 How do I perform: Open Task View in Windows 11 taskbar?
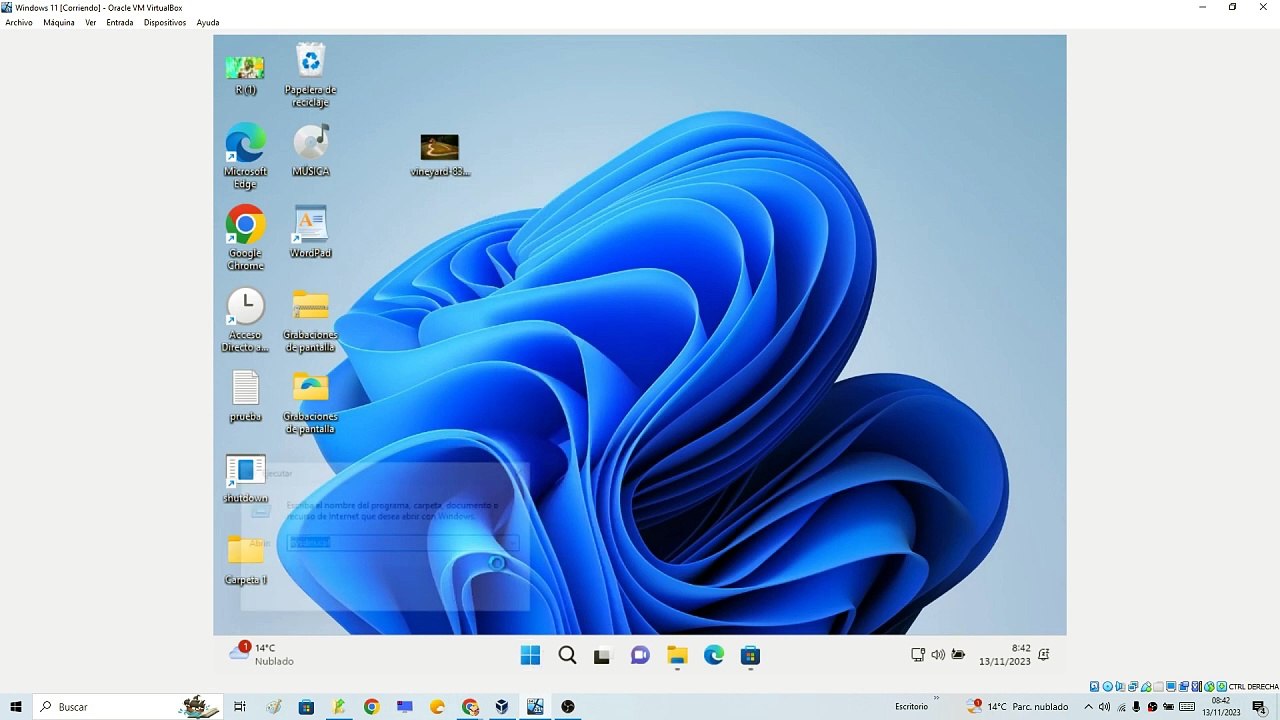tap(602, 657)
